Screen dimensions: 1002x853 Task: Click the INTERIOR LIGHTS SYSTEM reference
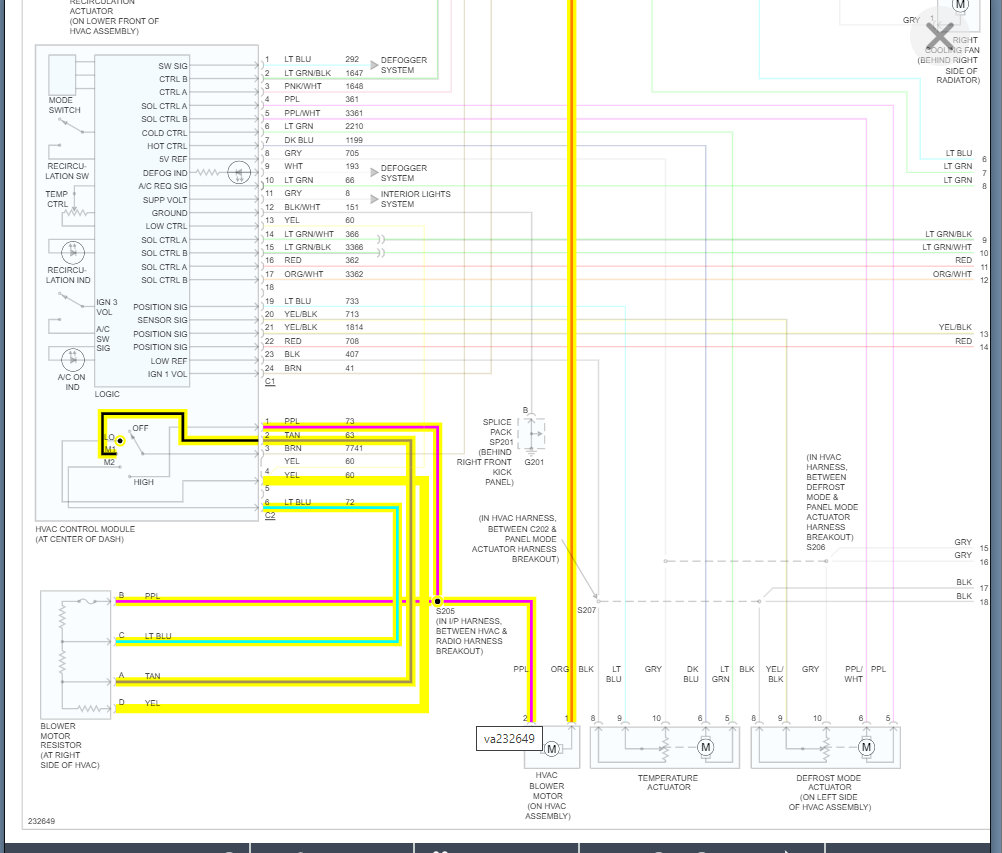pyautogui.click(x=415, y=199)
